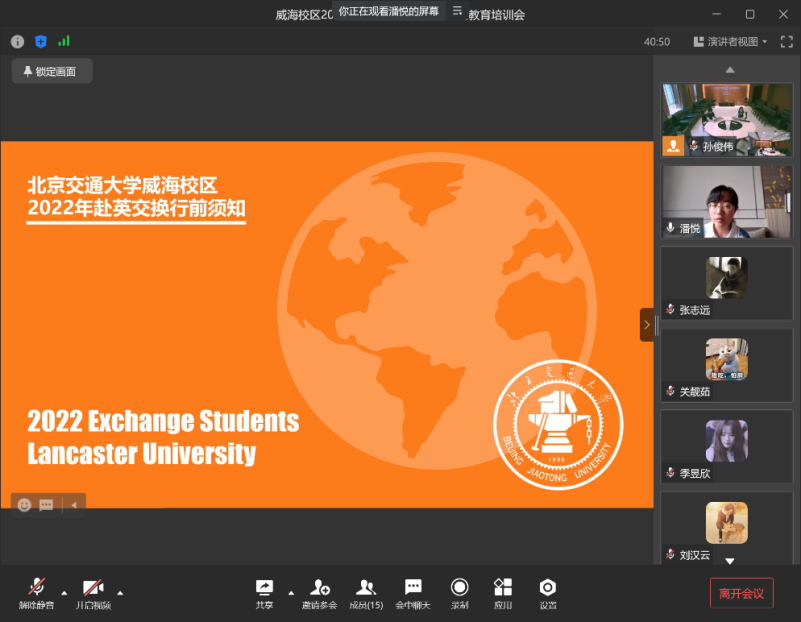Open the members (15) list
This screenshot has height=622, width=801.
click(366, 588)
